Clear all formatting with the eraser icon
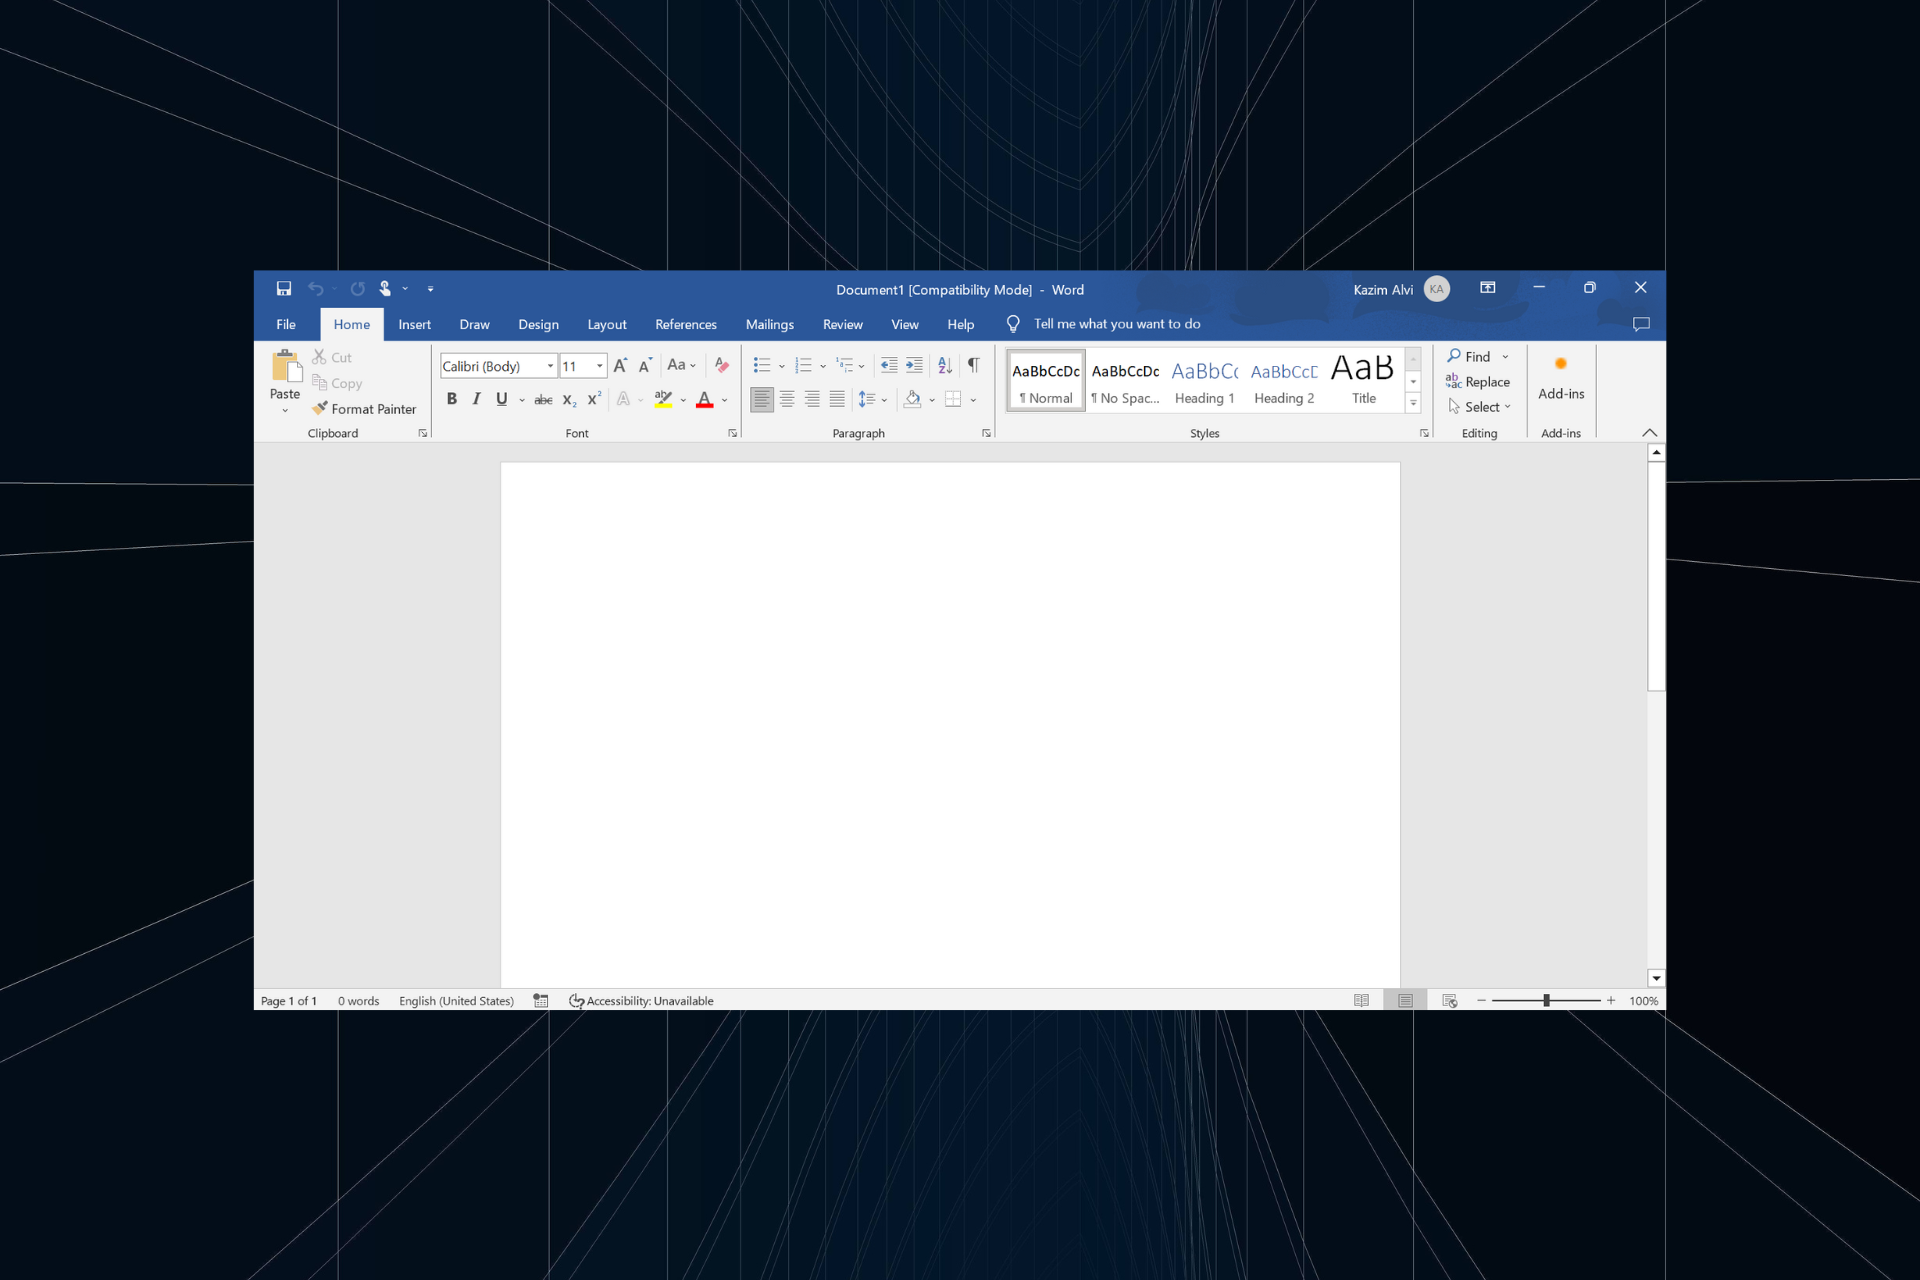Image resolution: width=1920 pixels, height=1280 pixels. click(x=721, y=366)
